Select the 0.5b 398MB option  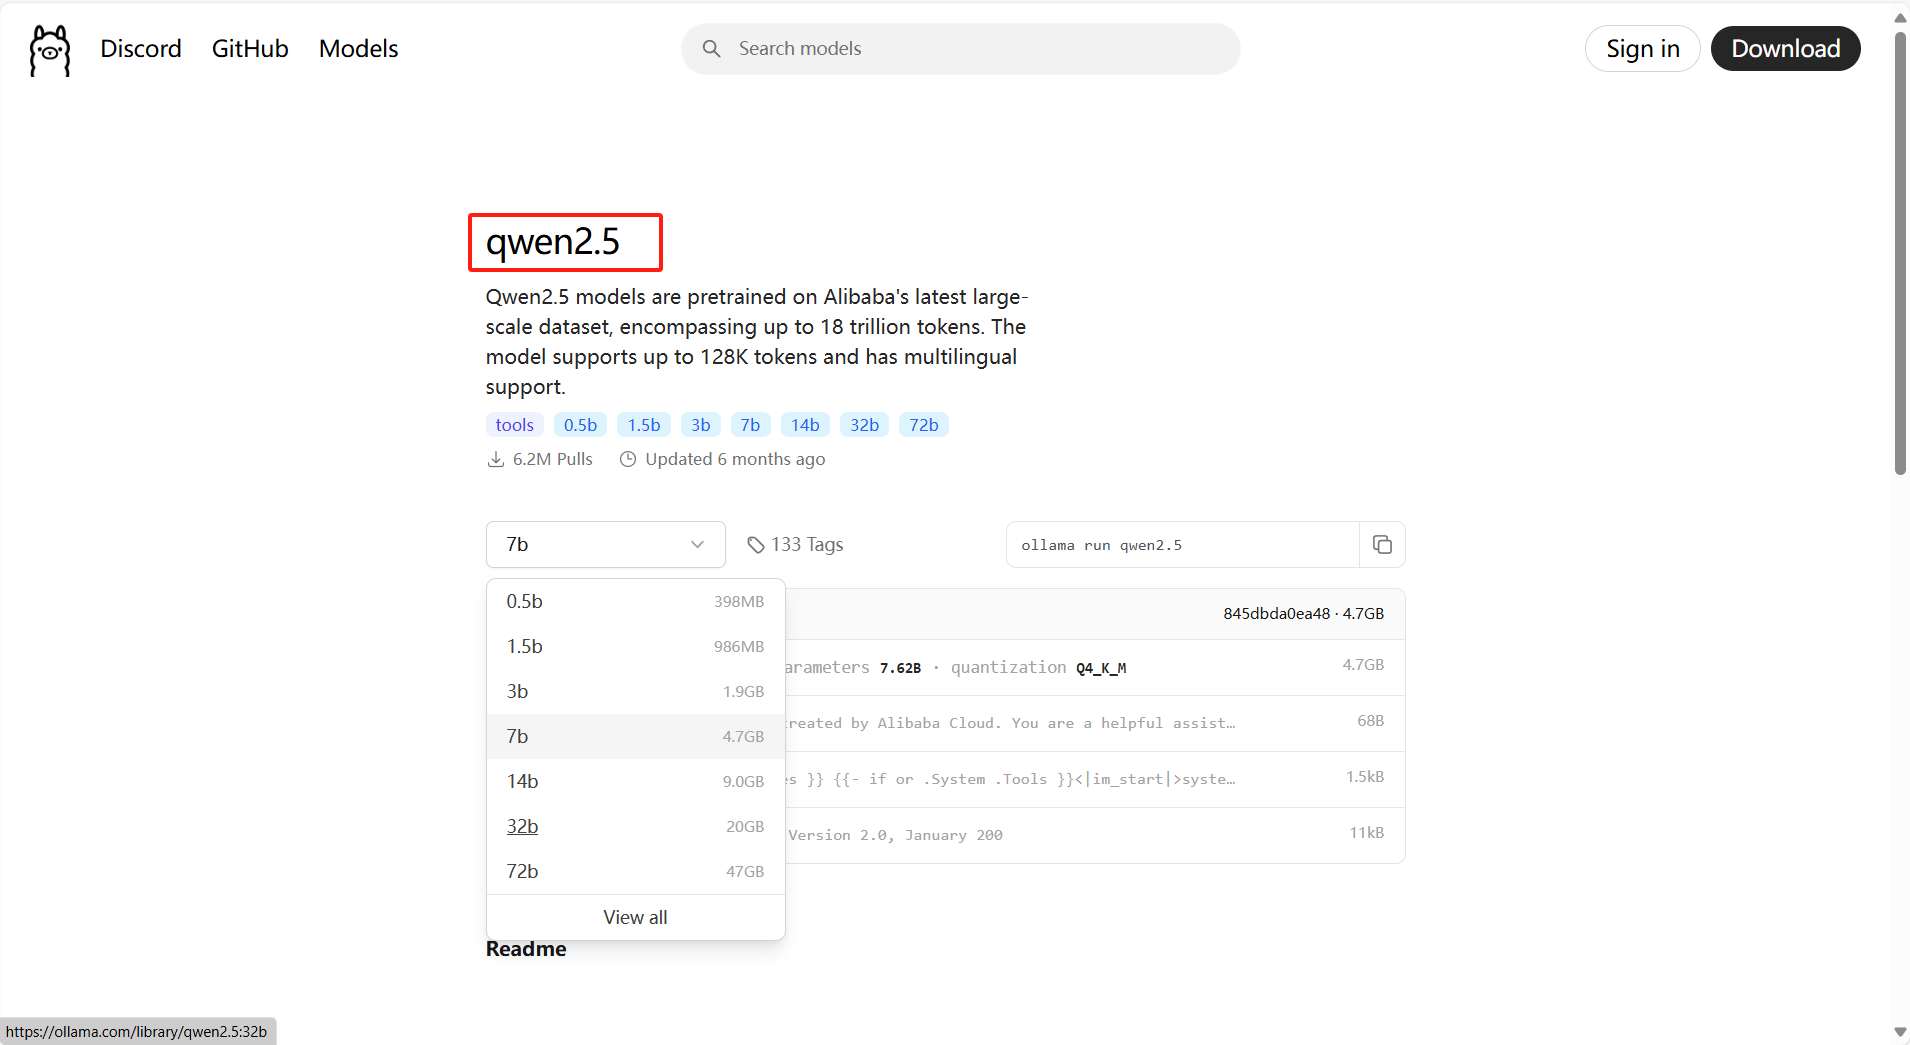tap(635, 602)
